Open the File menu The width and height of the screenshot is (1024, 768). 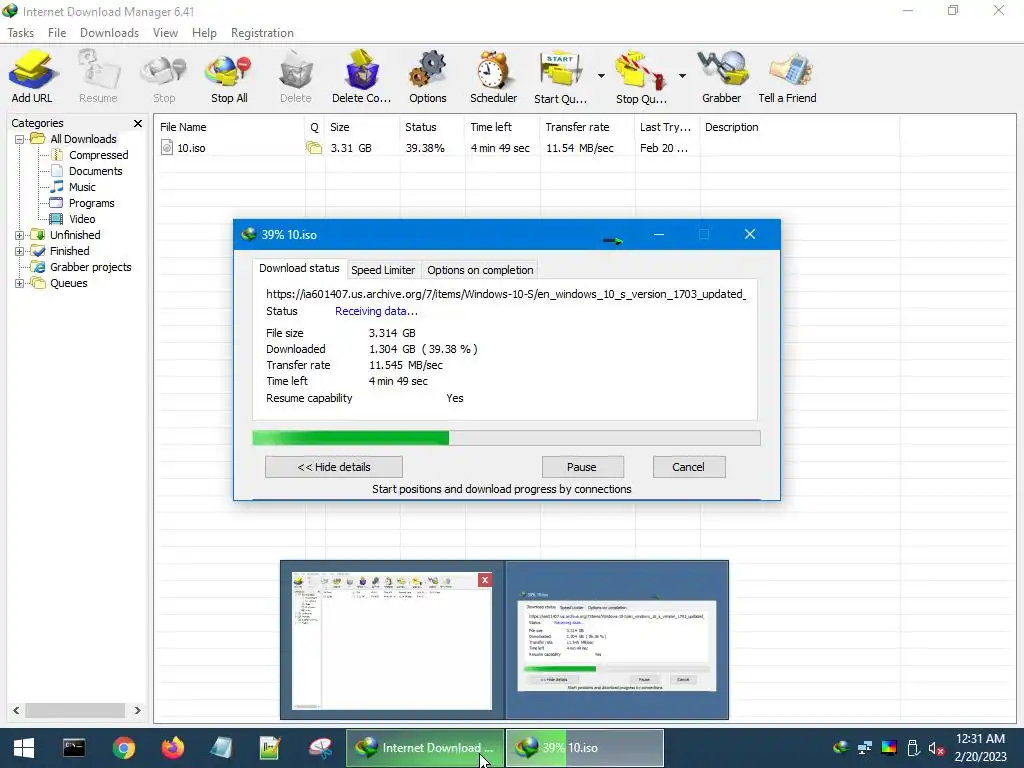(x=57, y=33)
